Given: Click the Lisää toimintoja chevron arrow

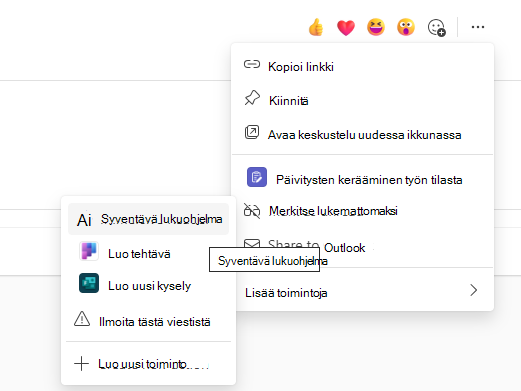Looking at the screenshot, I should tap(474, 290).
